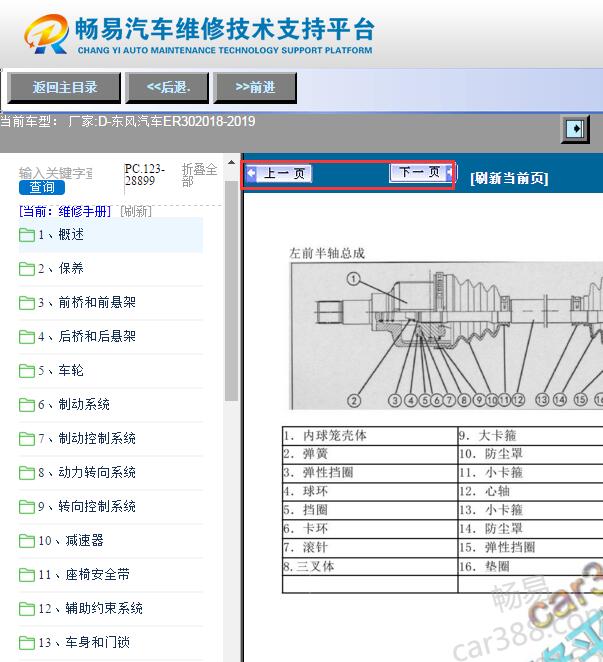Click the 当前车型 vehicle model info text
Image resolution: width=603 pixels, height=662 pixels.
tap(128, 122)
